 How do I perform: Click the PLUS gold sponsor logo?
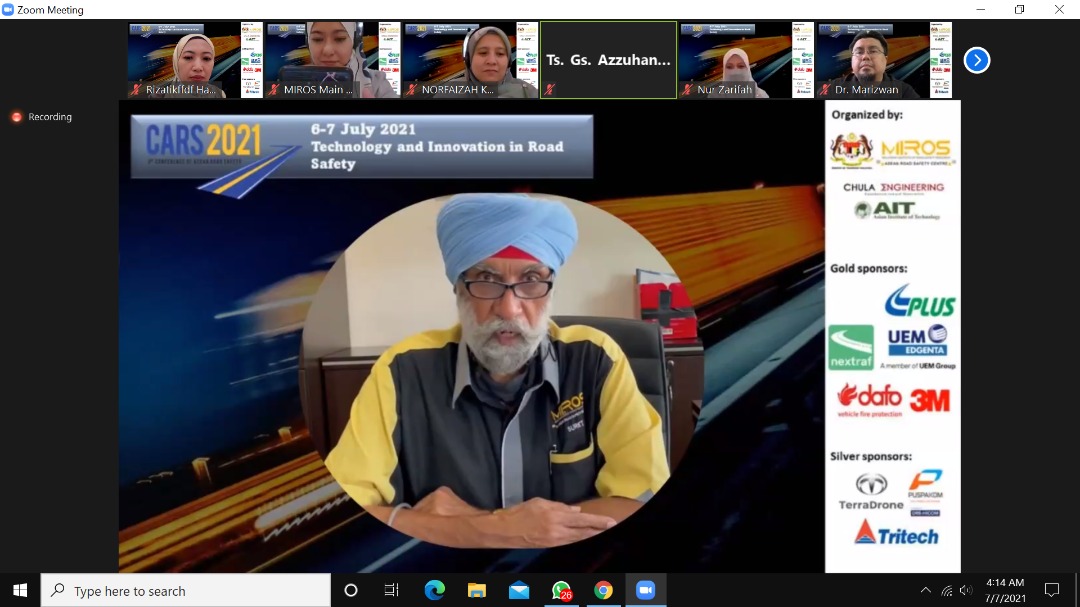(920, 301)
